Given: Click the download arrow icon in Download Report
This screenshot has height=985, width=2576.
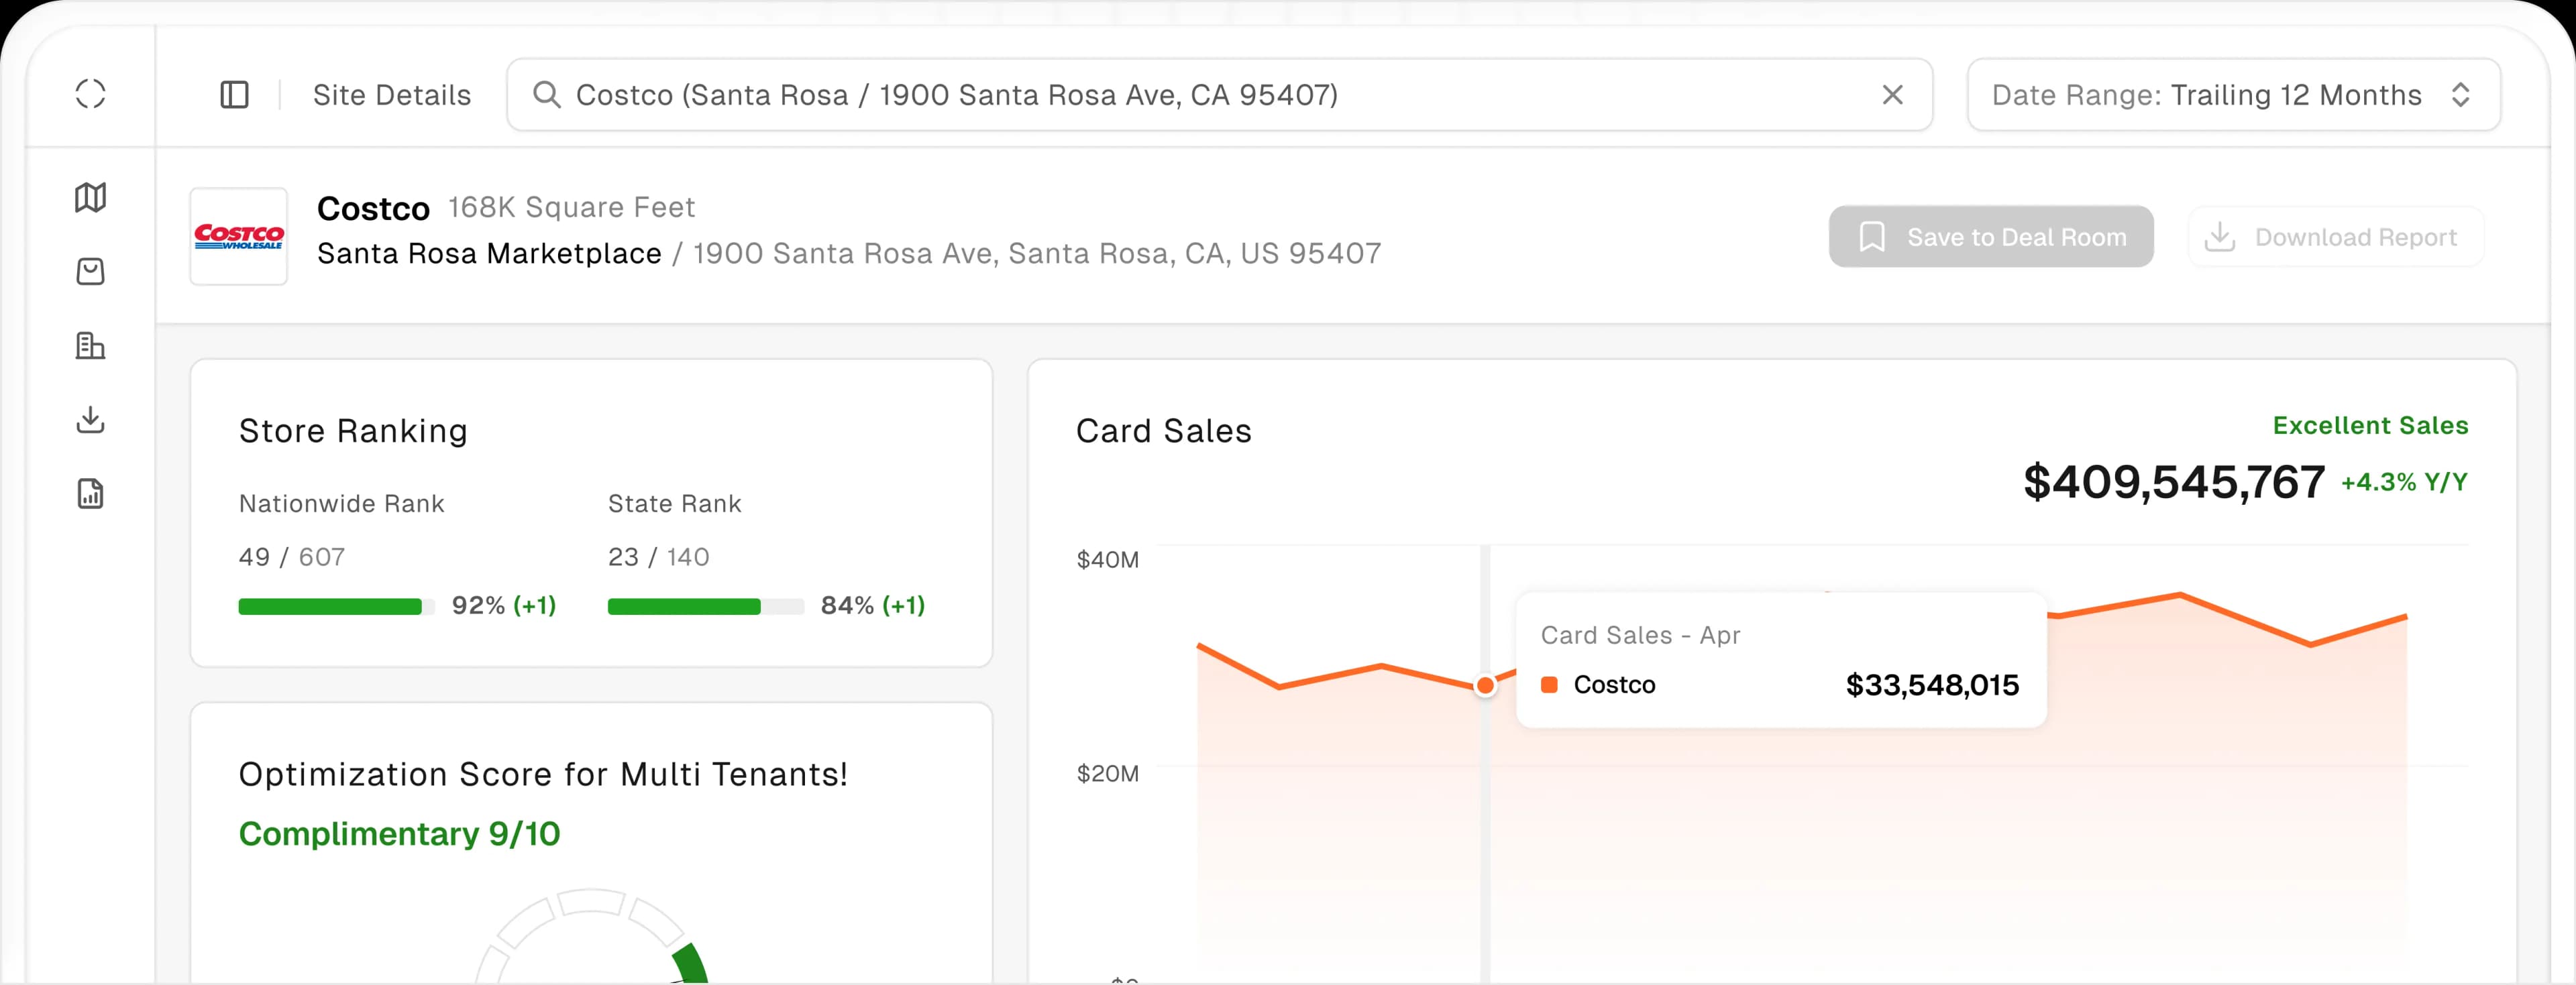Looking at the screenshot, I should [x=2219, y=237].
